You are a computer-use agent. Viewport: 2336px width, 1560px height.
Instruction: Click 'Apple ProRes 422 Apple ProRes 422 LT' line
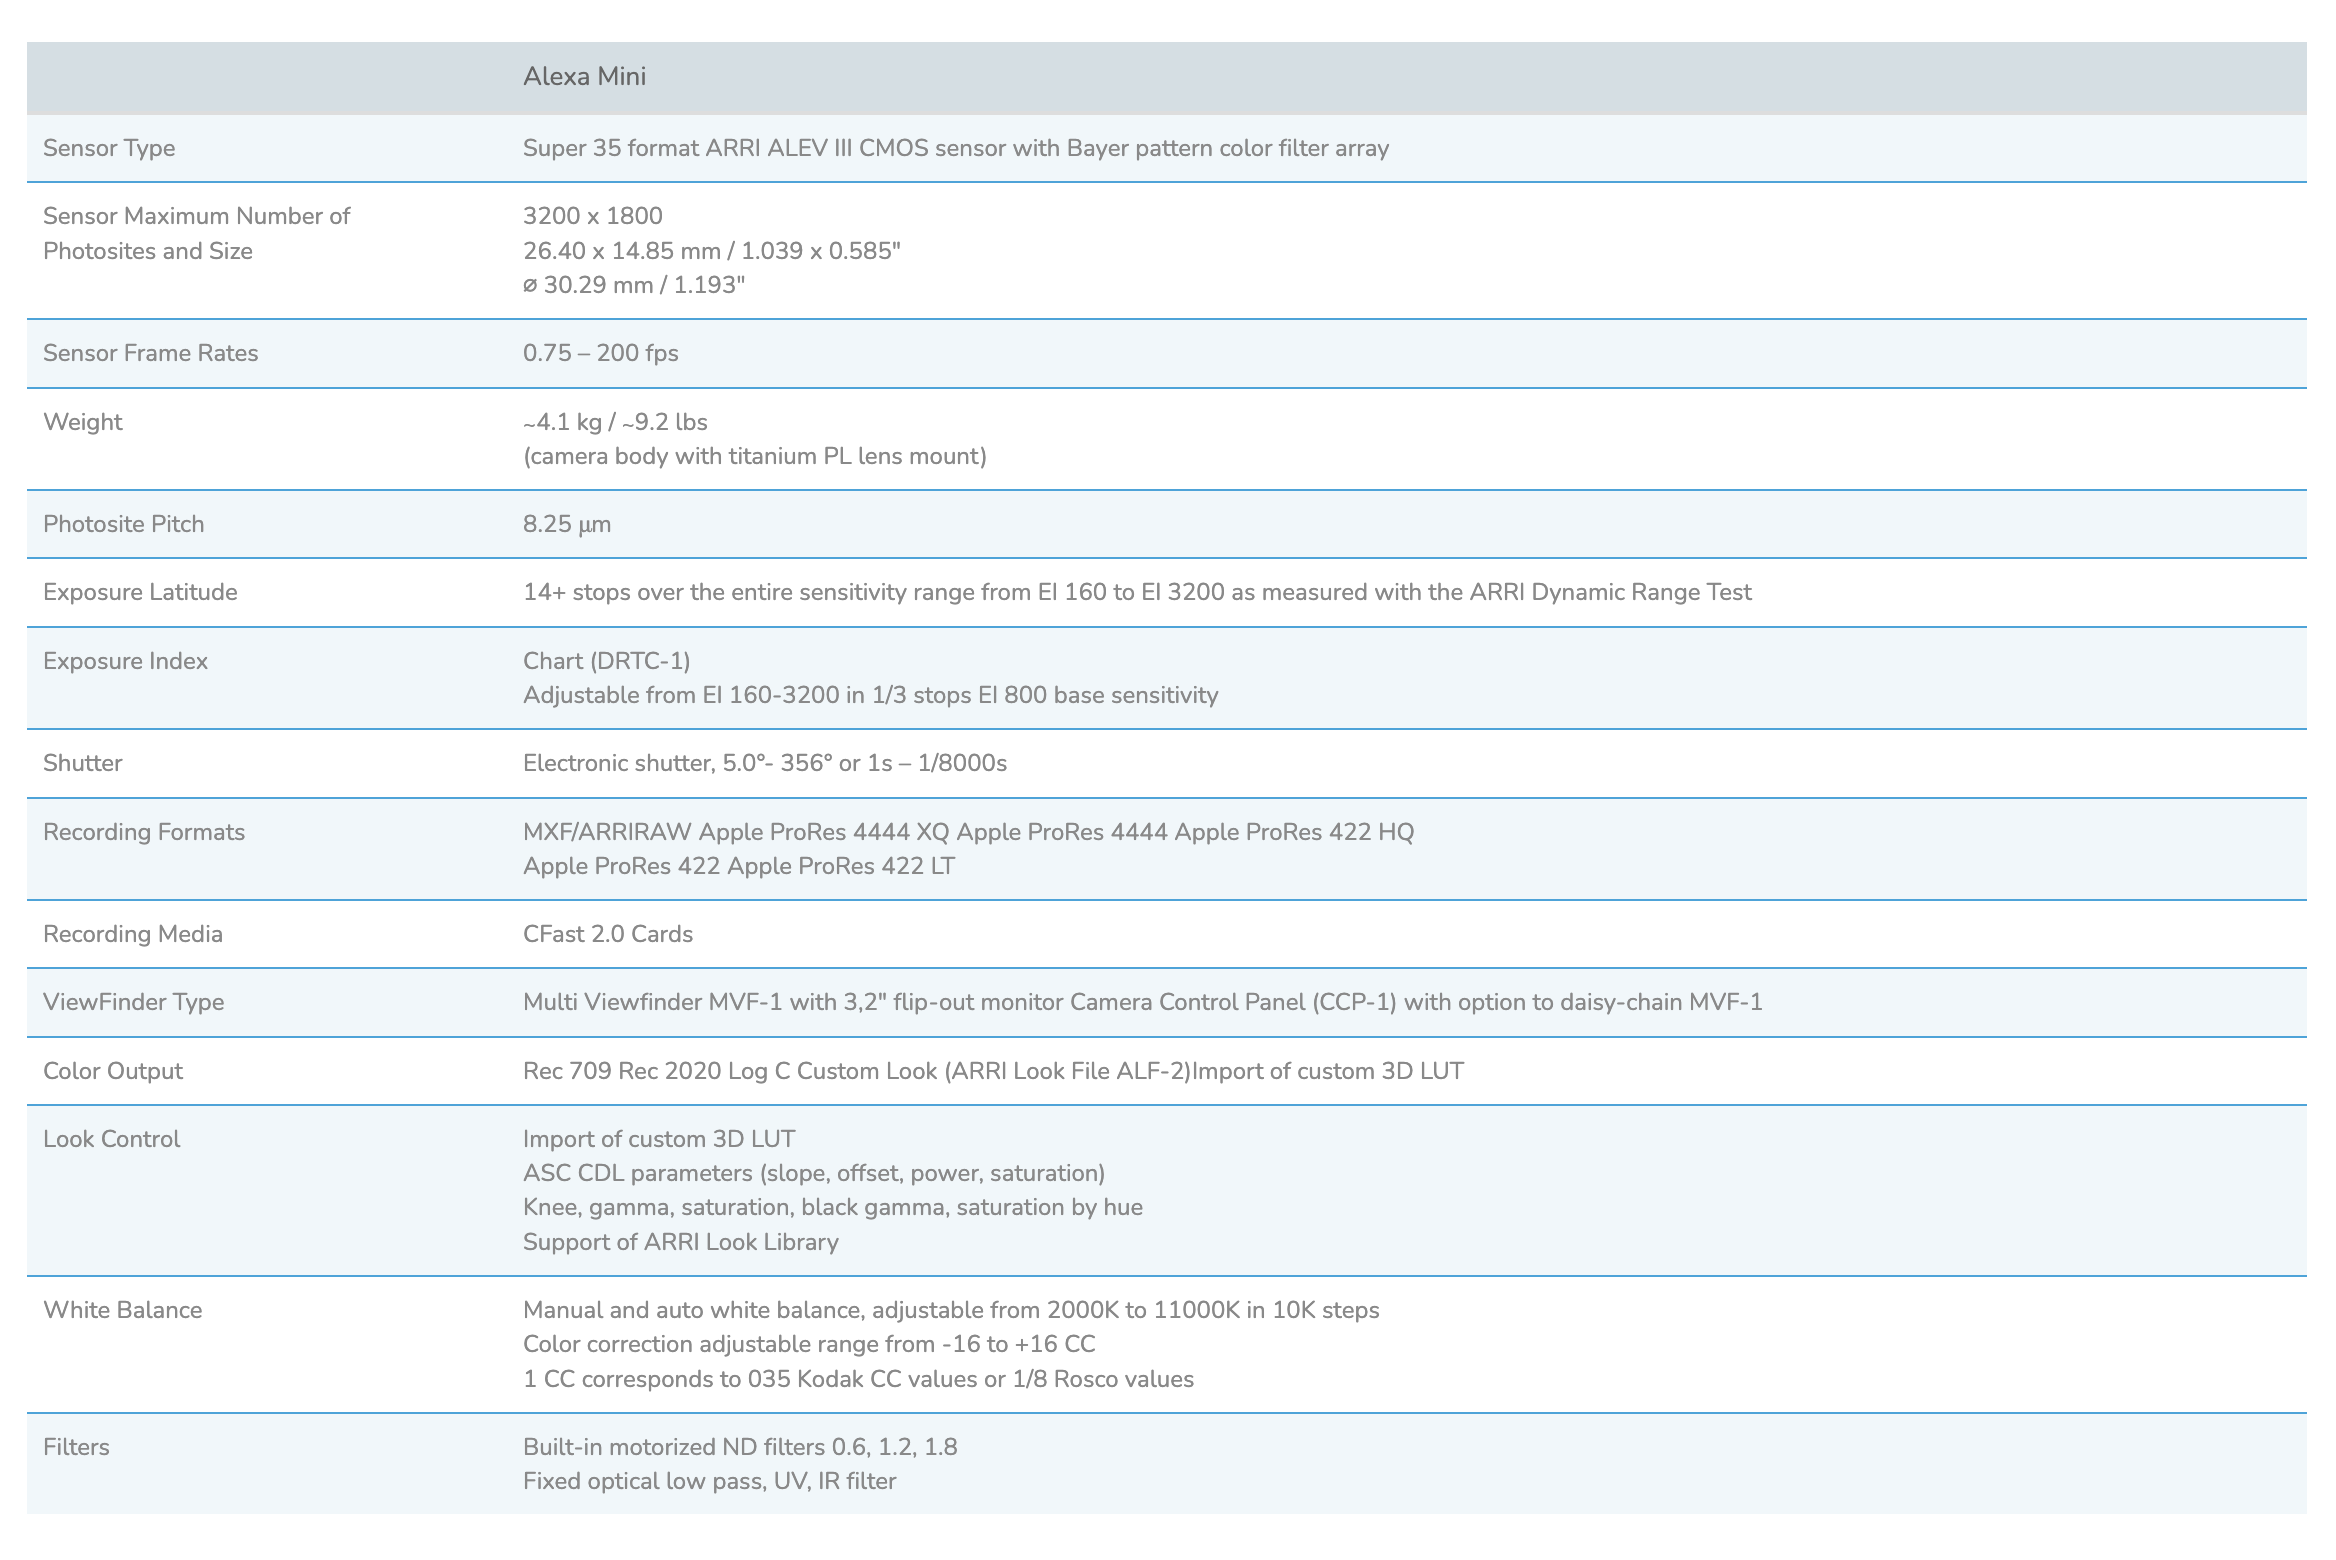(739, 866)
